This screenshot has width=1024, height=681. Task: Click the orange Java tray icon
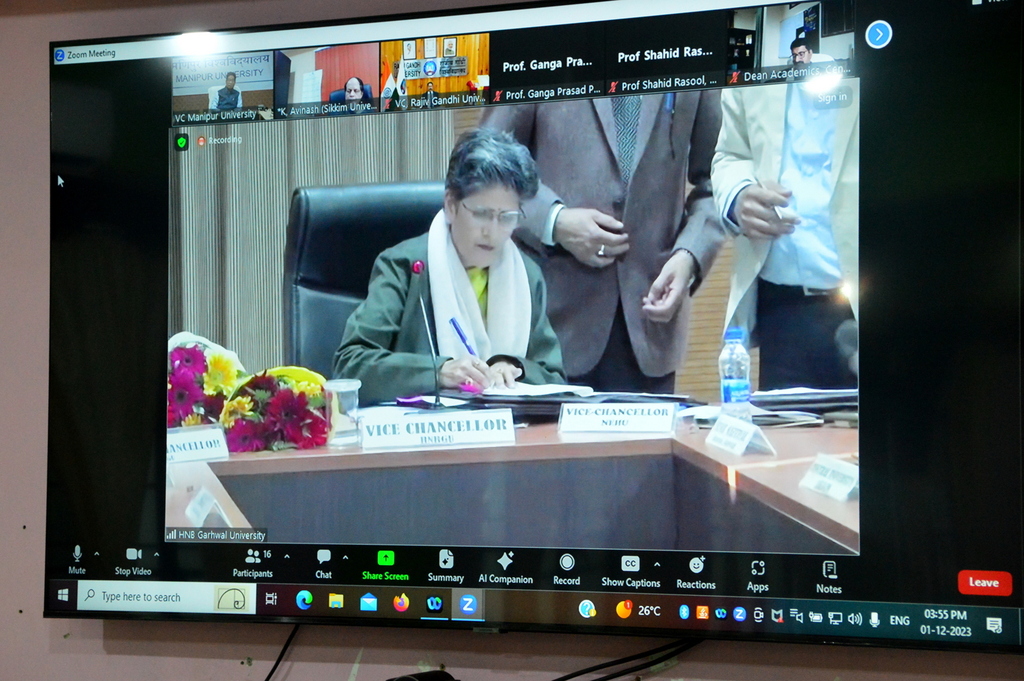coord(703,613)
